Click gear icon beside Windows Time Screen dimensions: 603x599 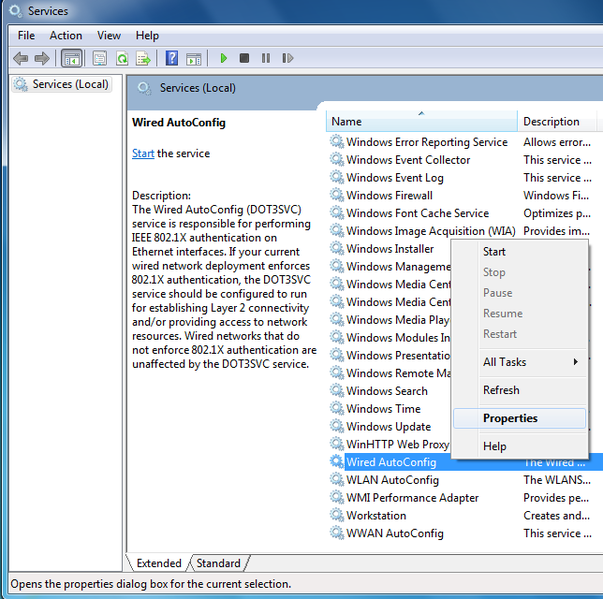coord(336,408)
